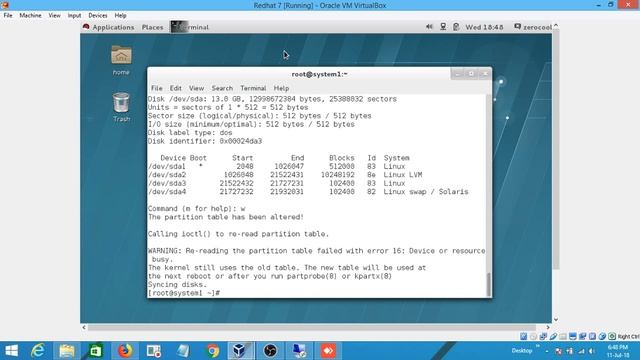Launch Firefox from taskbar

click(125, 351)
